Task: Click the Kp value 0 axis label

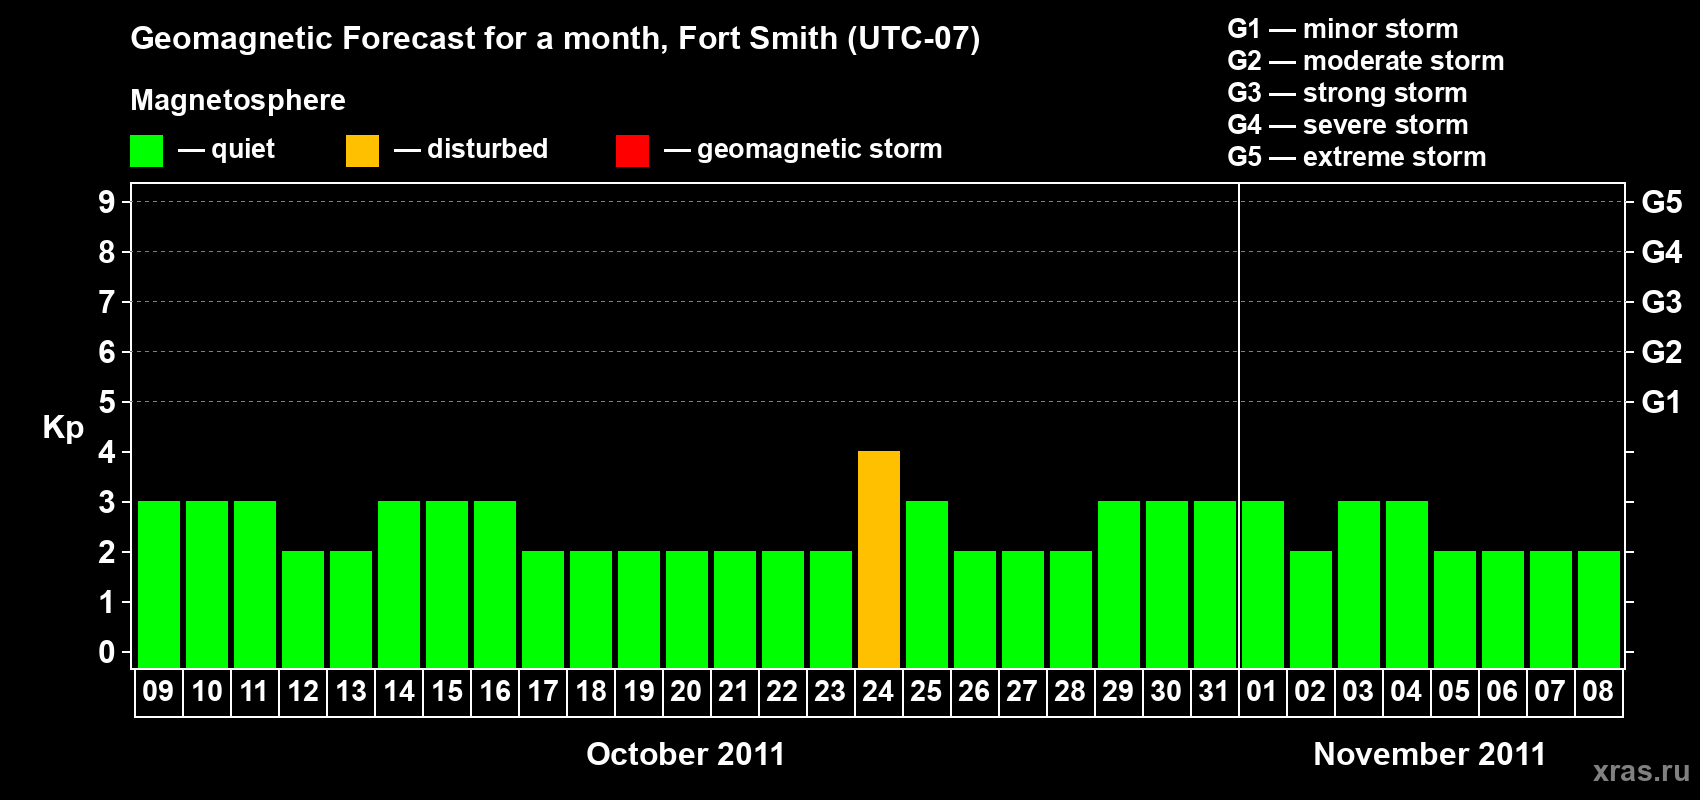Action: point(106,652)
